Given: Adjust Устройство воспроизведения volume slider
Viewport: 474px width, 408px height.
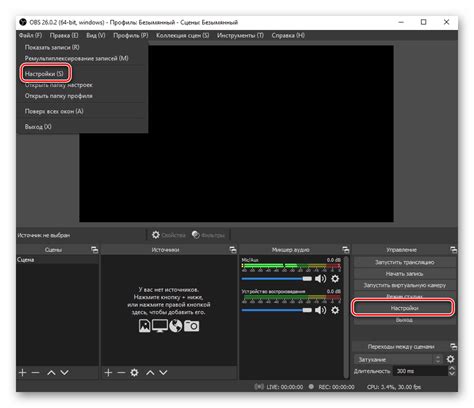Looking at the screenshot, I should (x=276, y=310).
